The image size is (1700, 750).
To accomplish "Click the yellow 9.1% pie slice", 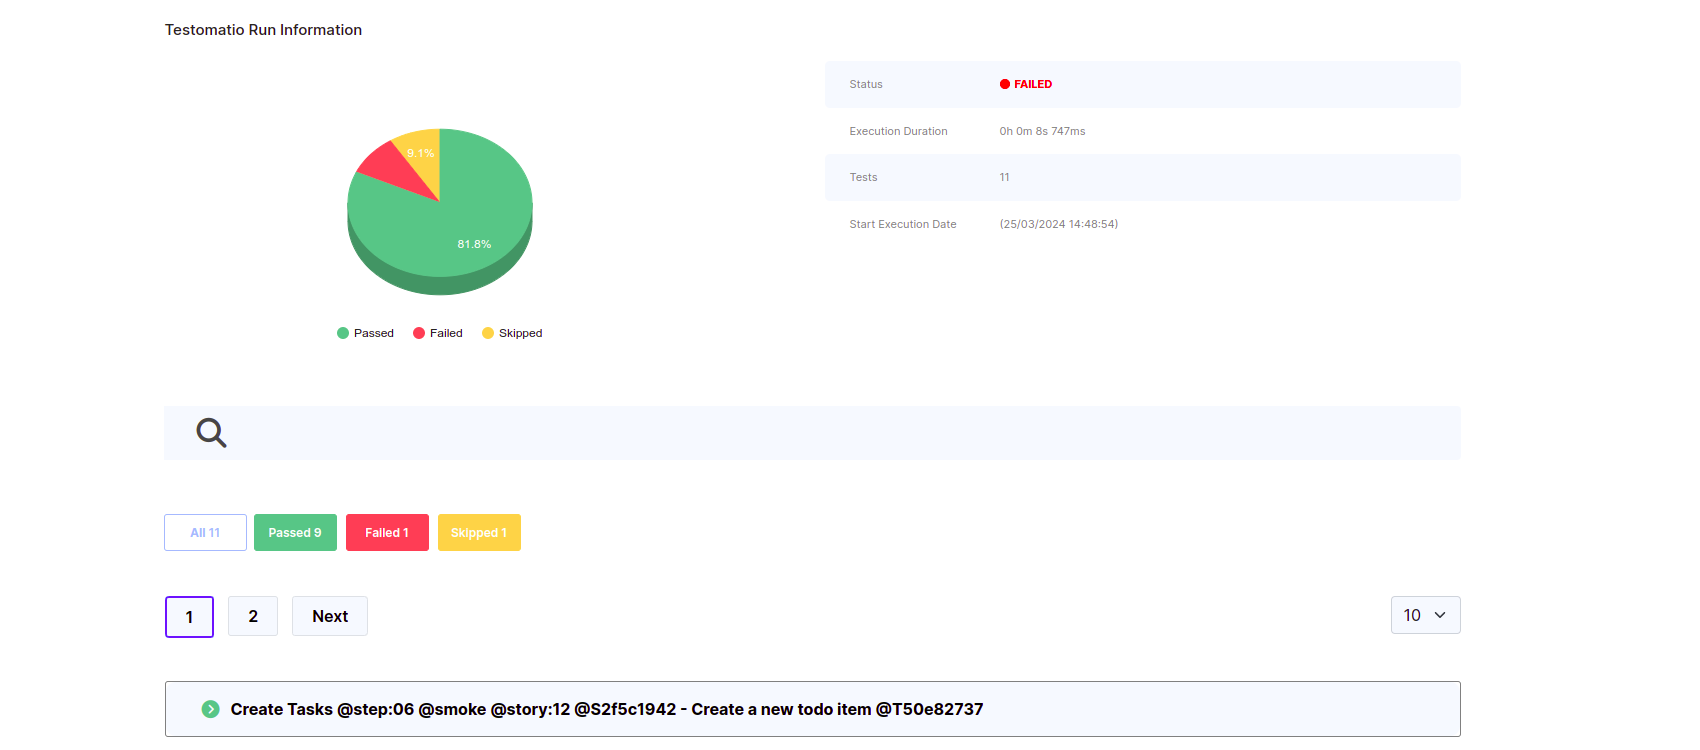I will pos(422,150).
